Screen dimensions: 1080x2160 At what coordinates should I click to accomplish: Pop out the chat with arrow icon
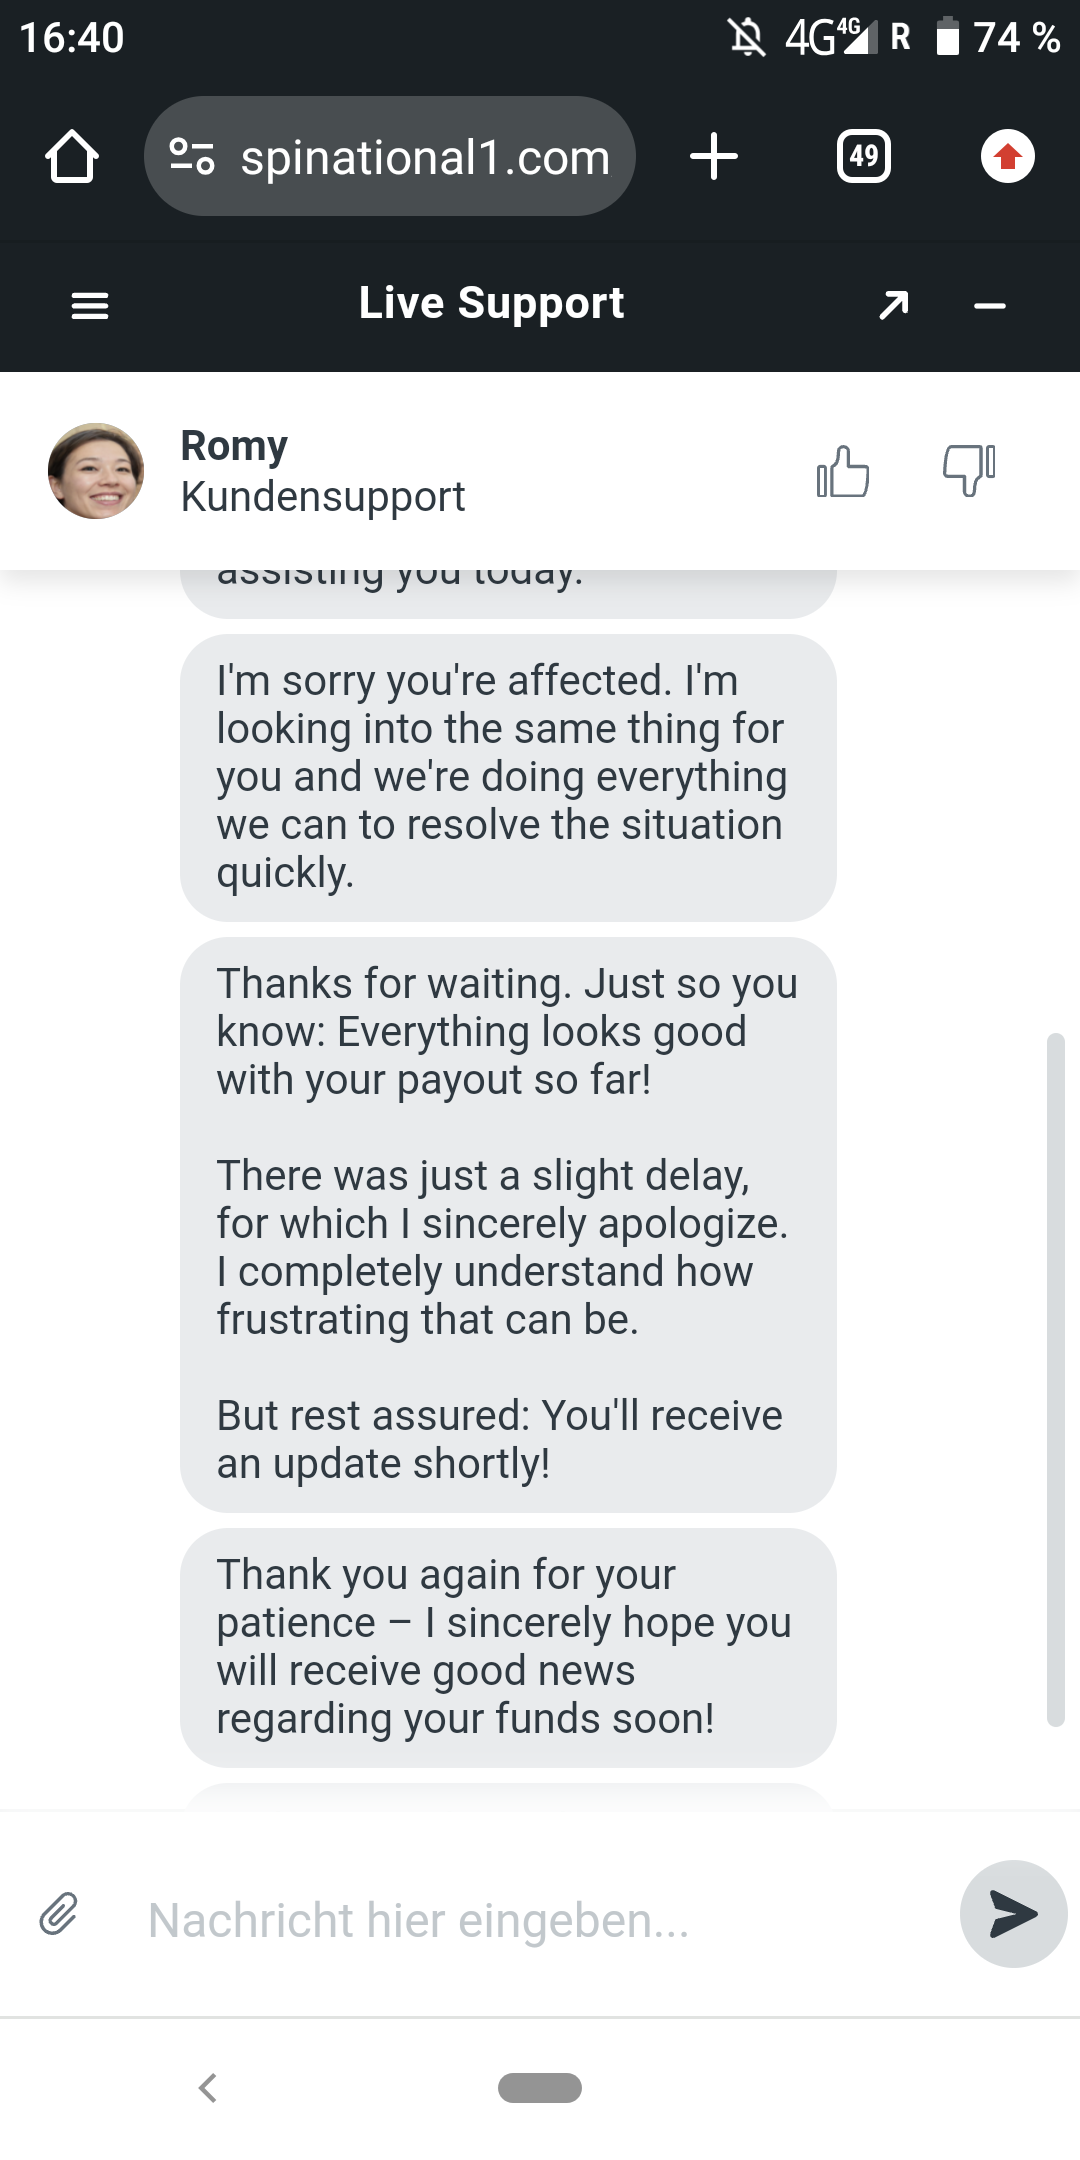(894, 305)
